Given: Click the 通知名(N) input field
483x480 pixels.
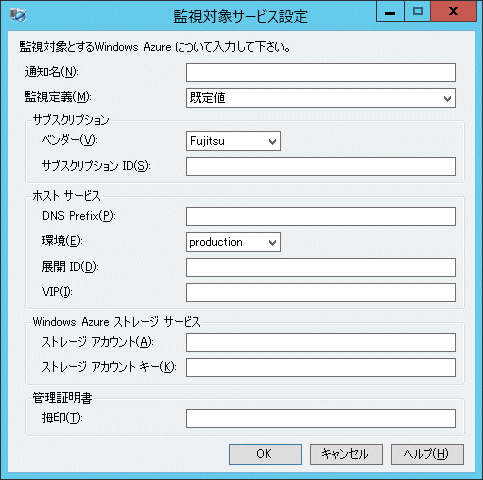Looking at the screenshot, I should 321,73.
